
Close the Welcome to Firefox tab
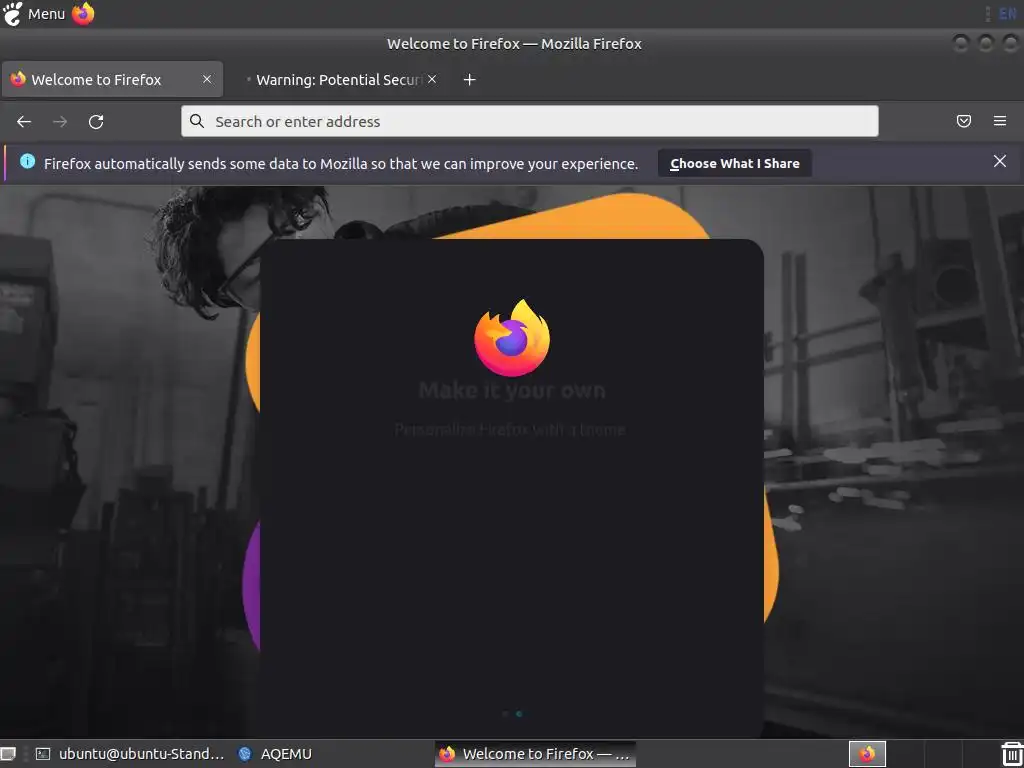click(207, 79)
